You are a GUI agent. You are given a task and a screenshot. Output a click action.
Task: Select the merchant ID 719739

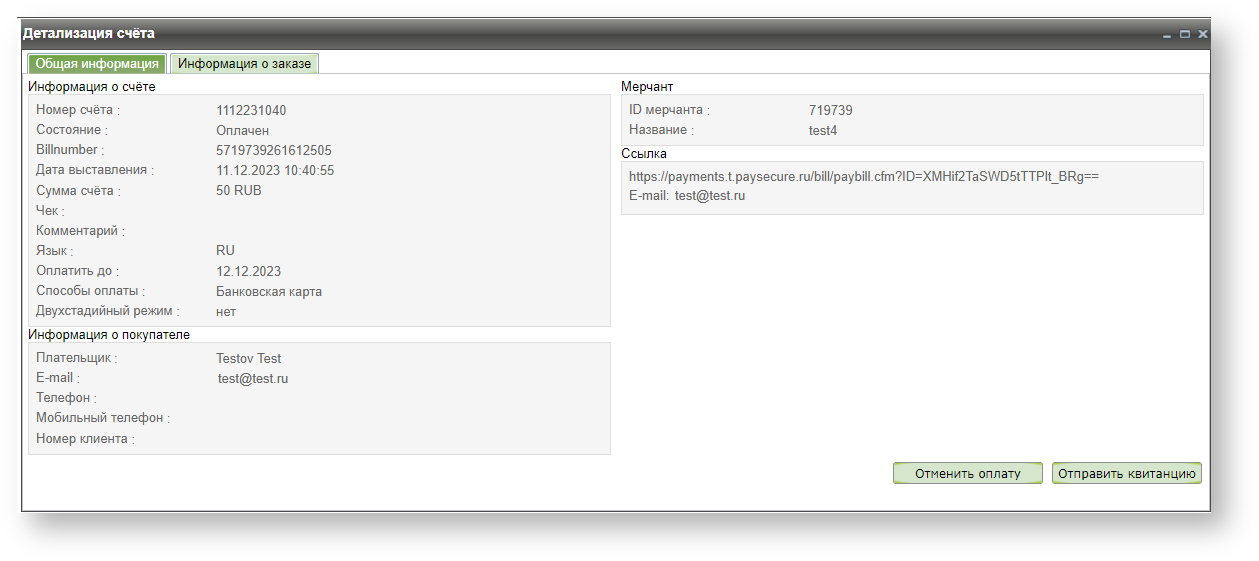coord(831,110)
